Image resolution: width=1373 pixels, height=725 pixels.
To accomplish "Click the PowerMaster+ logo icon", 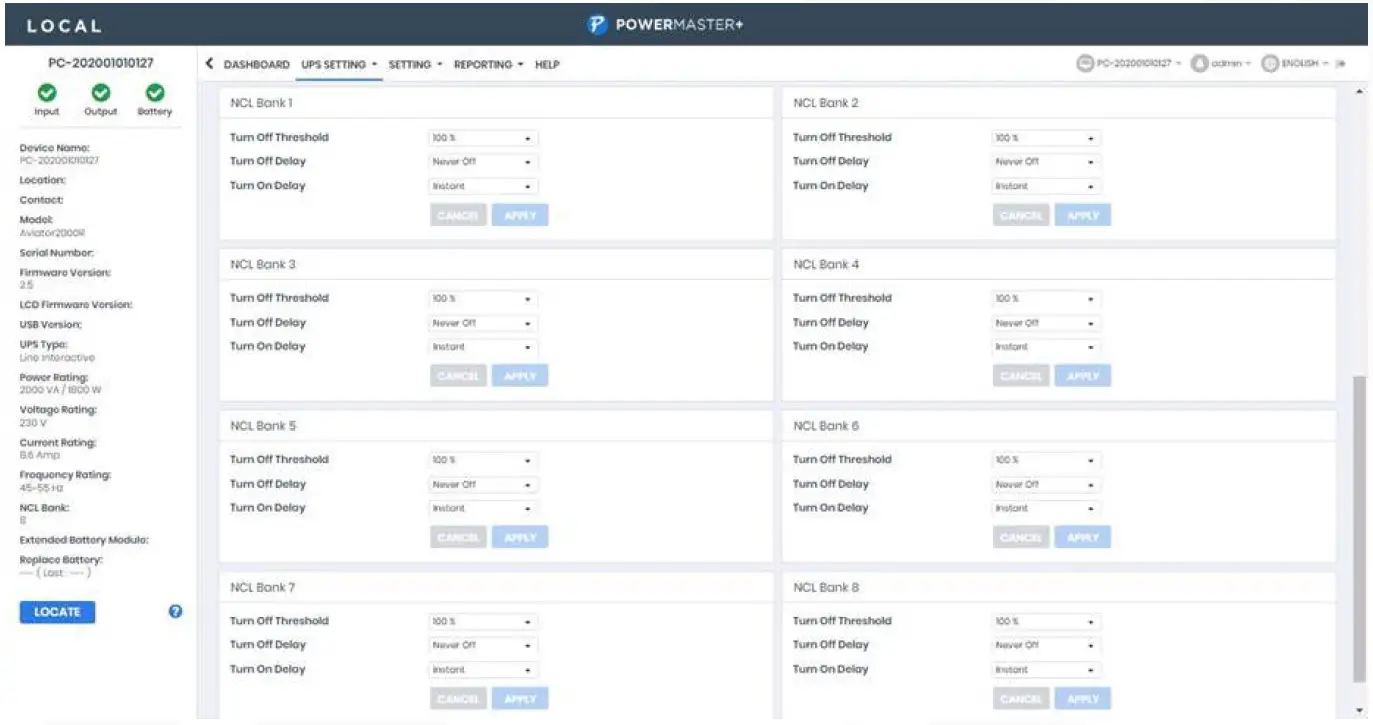I will click(x=598, y=24).
